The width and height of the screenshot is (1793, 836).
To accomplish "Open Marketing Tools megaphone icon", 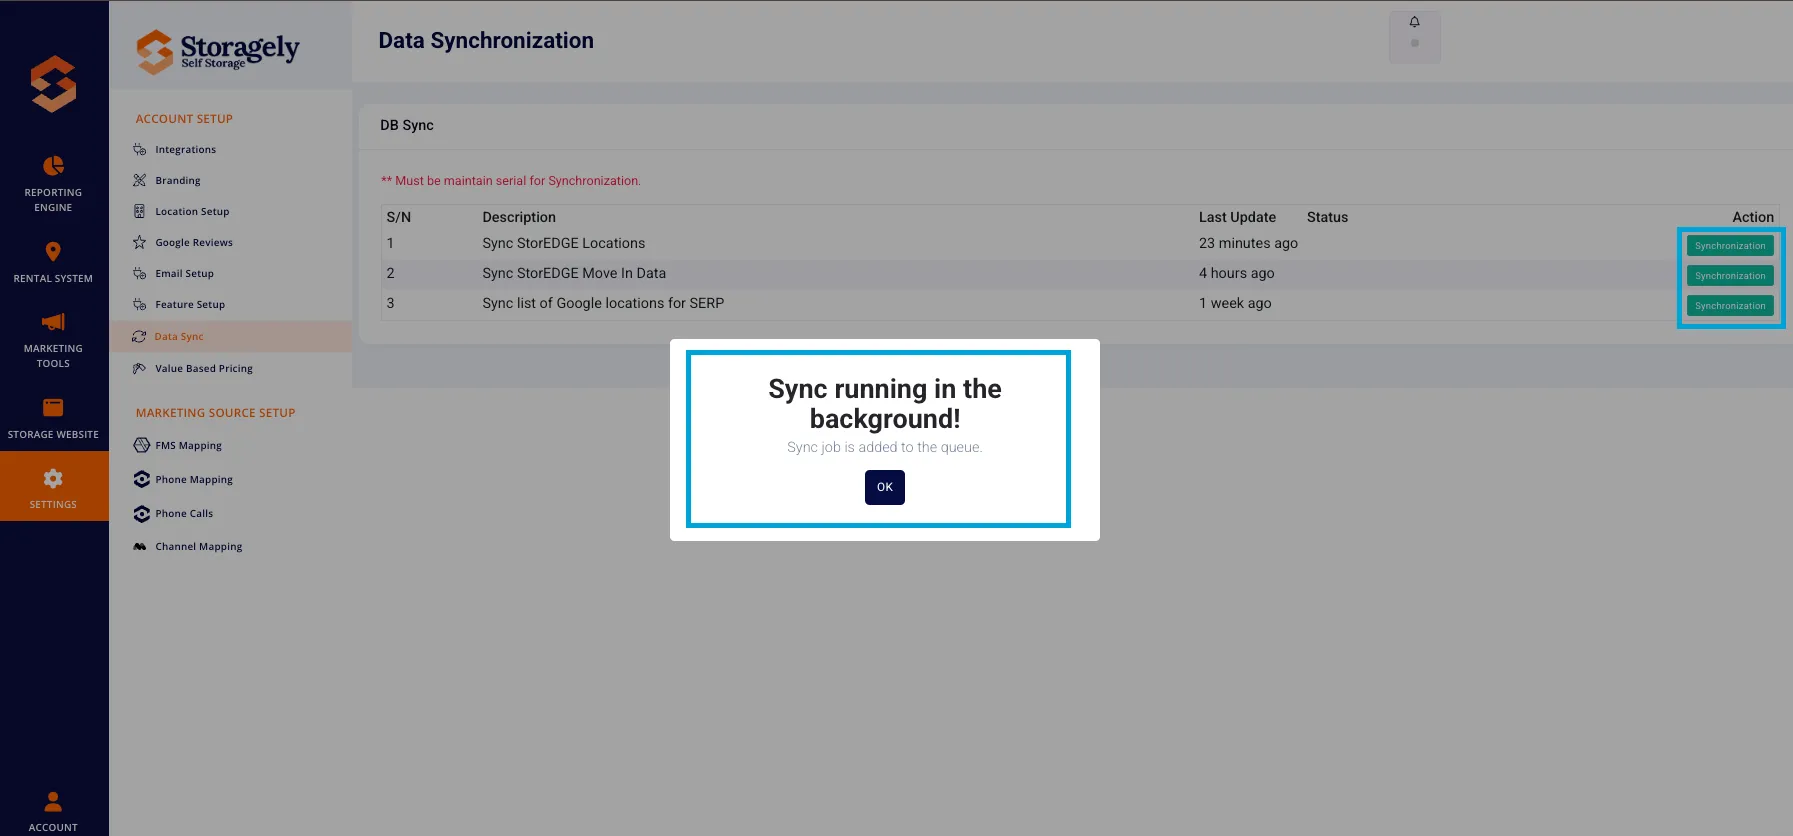I will [53, 322].
